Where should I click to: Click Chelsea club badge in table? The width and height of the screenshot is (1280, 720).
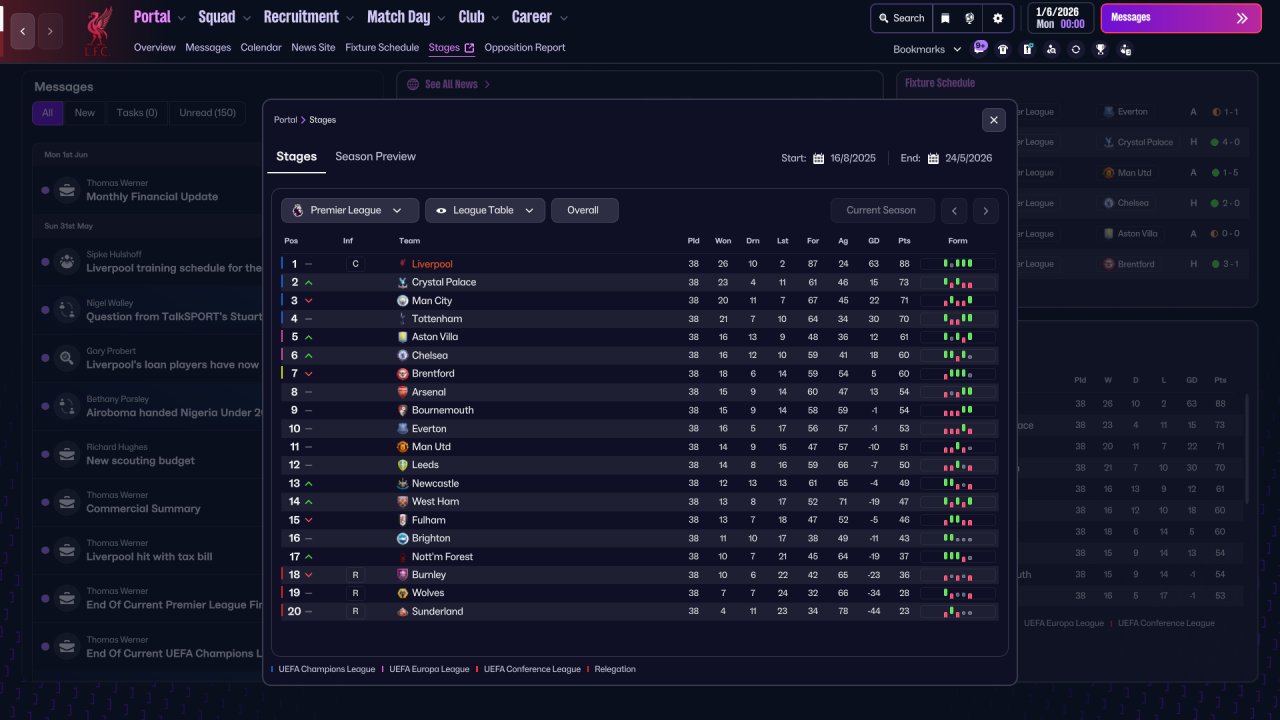[402, 355]
